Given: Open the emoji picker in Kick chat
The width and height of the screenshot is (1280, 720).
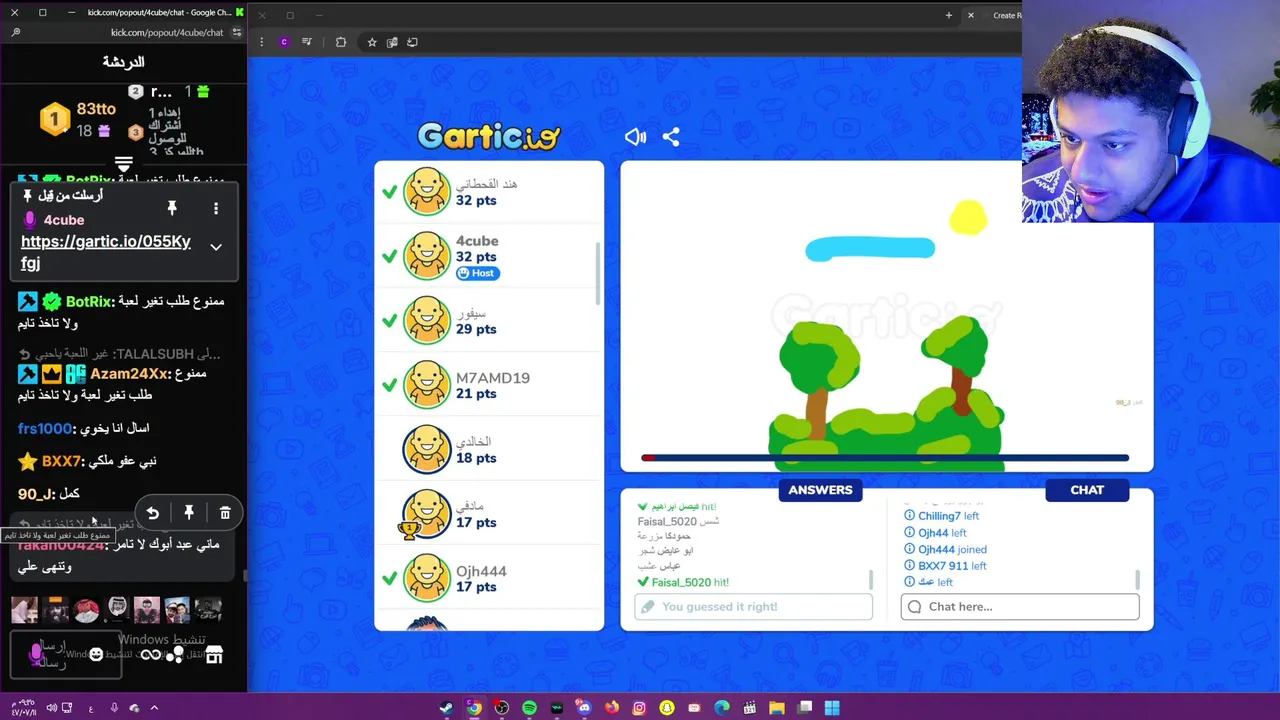Looking at the screenshot, I should 96,654.
